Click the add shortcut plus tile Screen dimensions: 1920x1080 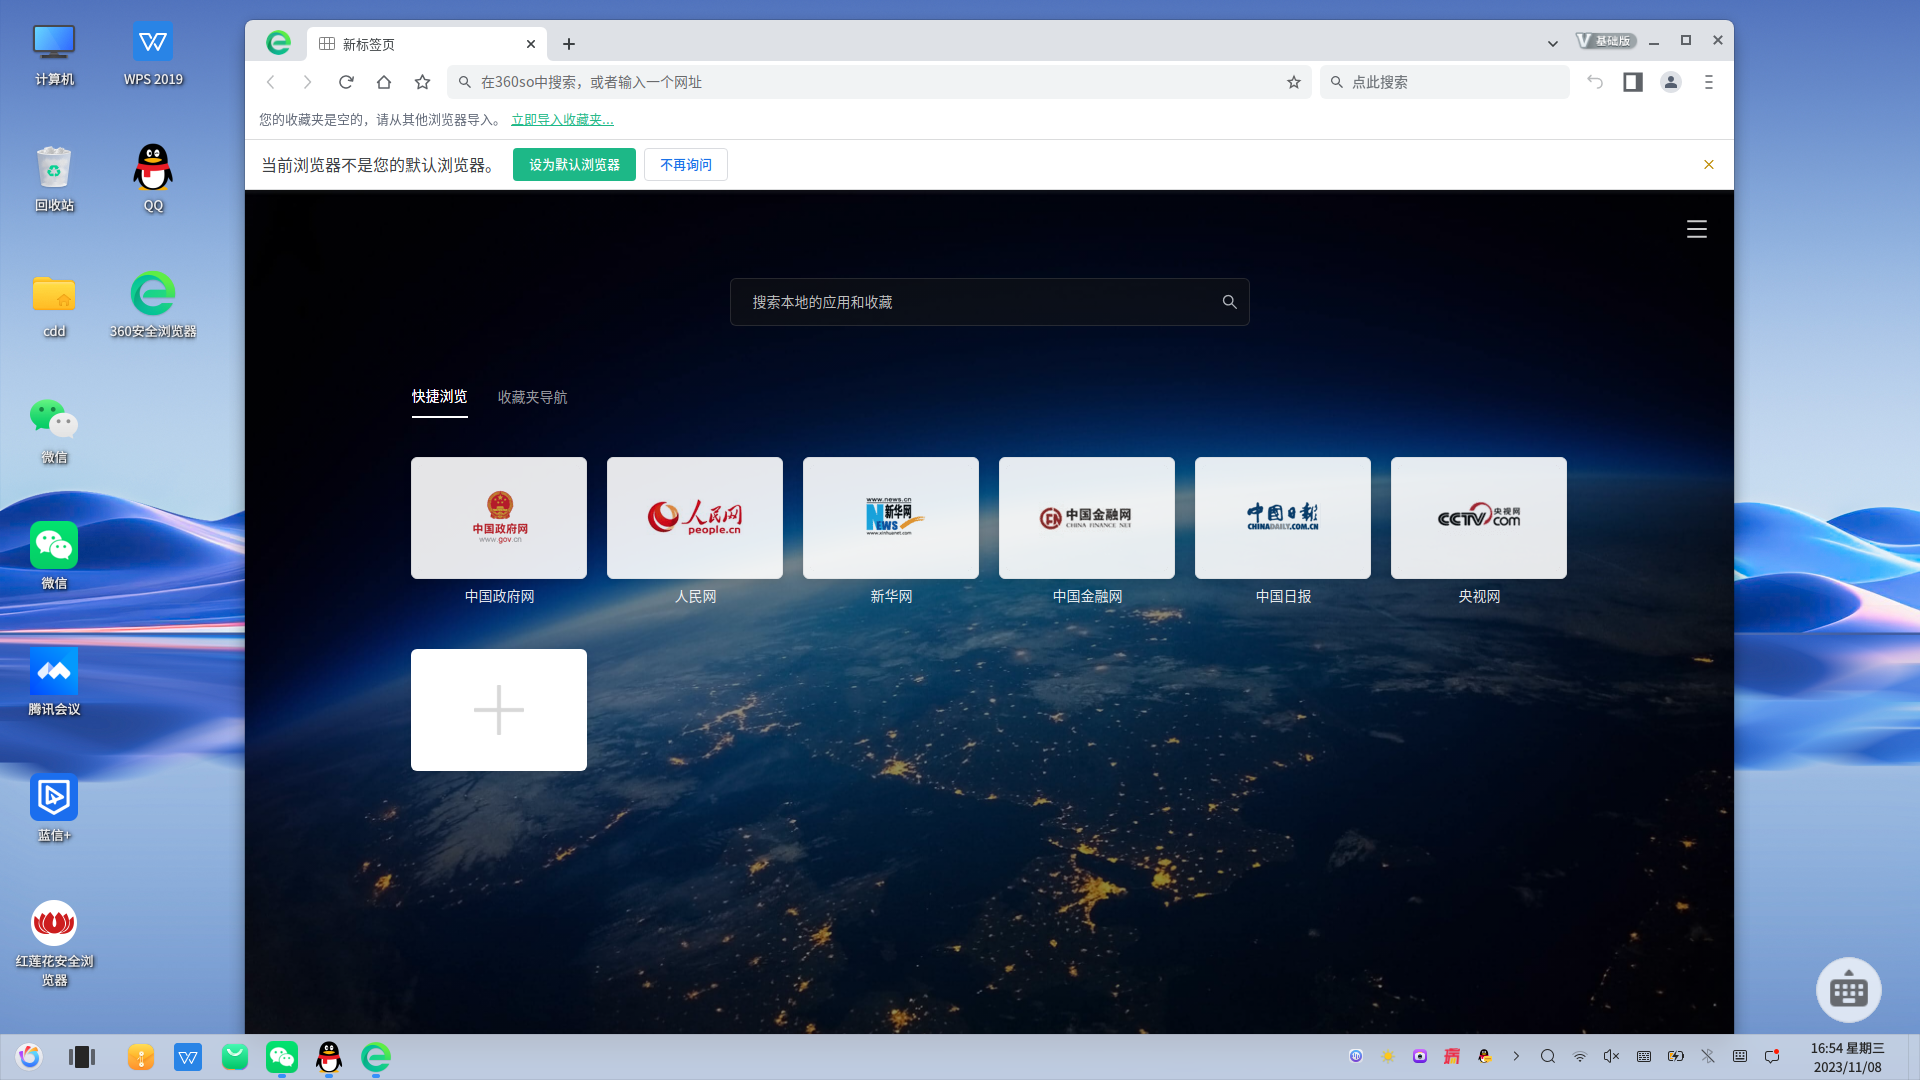498,710
